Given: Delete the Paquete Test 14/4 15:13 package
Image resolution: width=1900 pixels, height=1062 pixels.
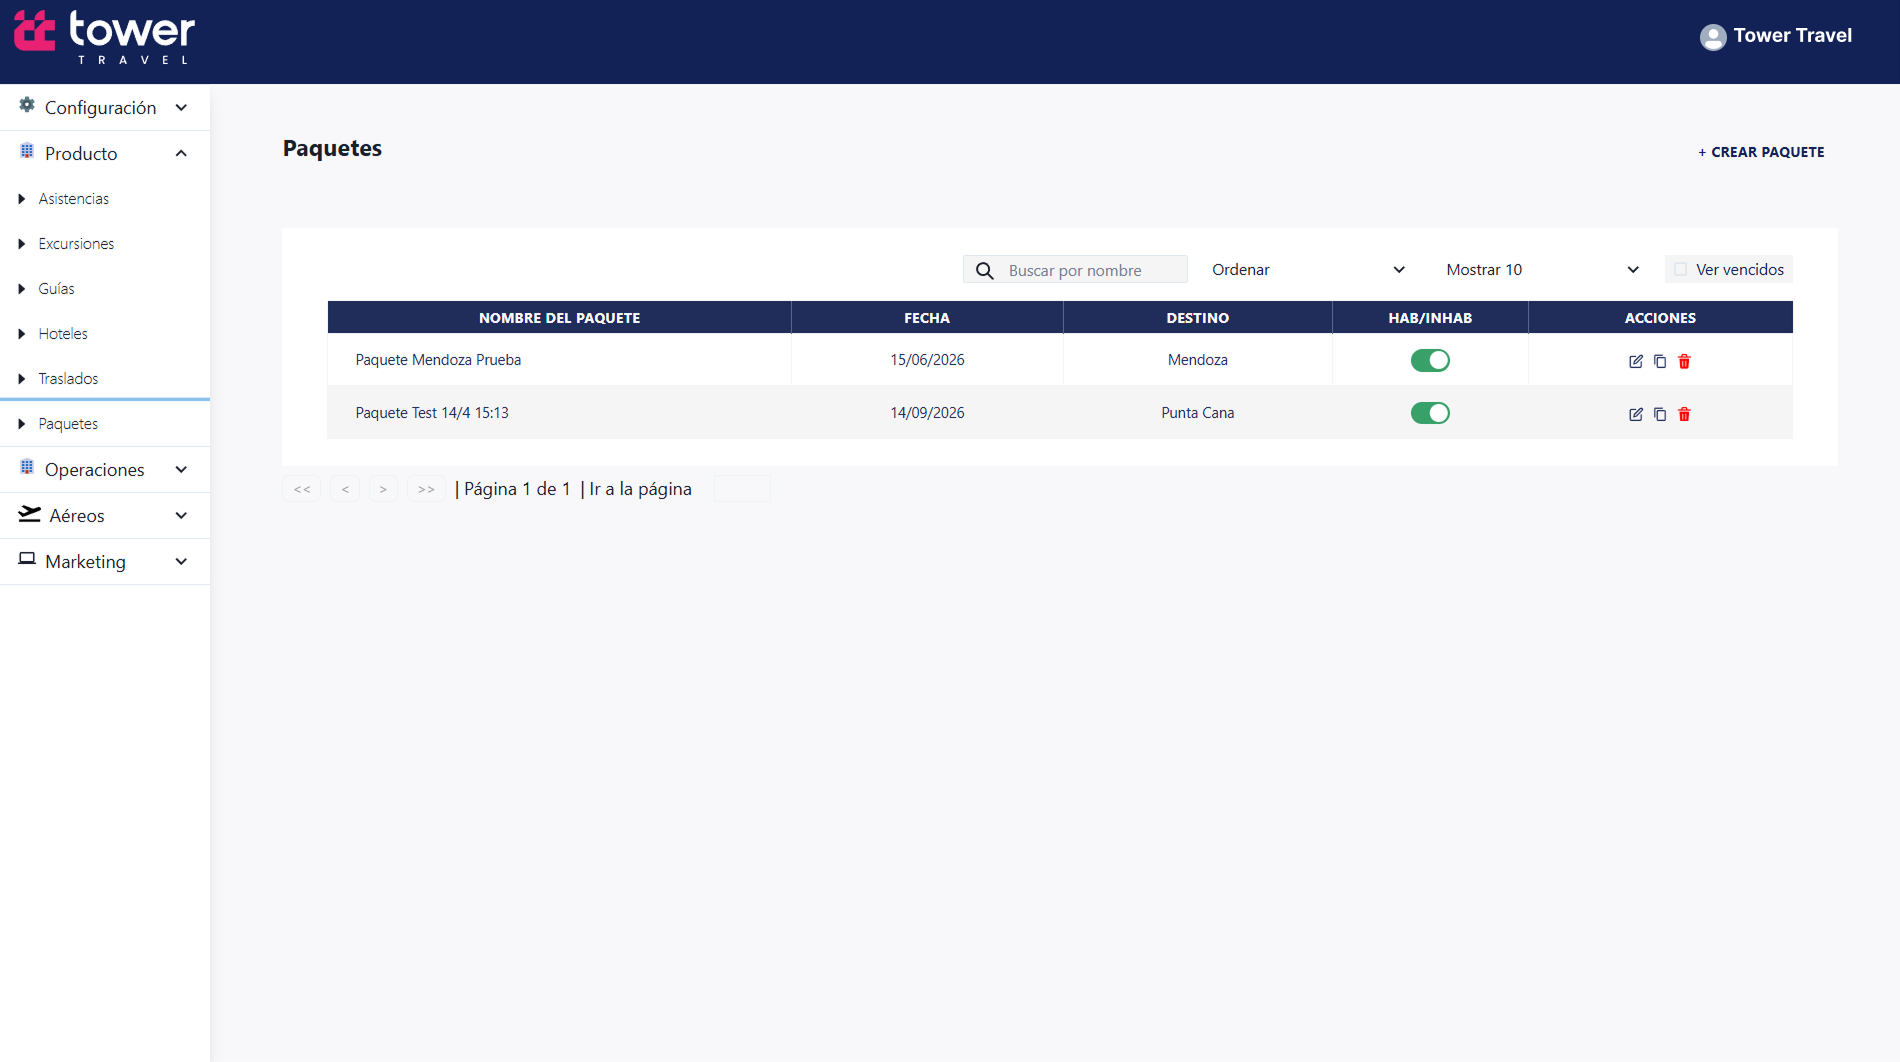Looking at the screenshot, I should pos(1684,414).
